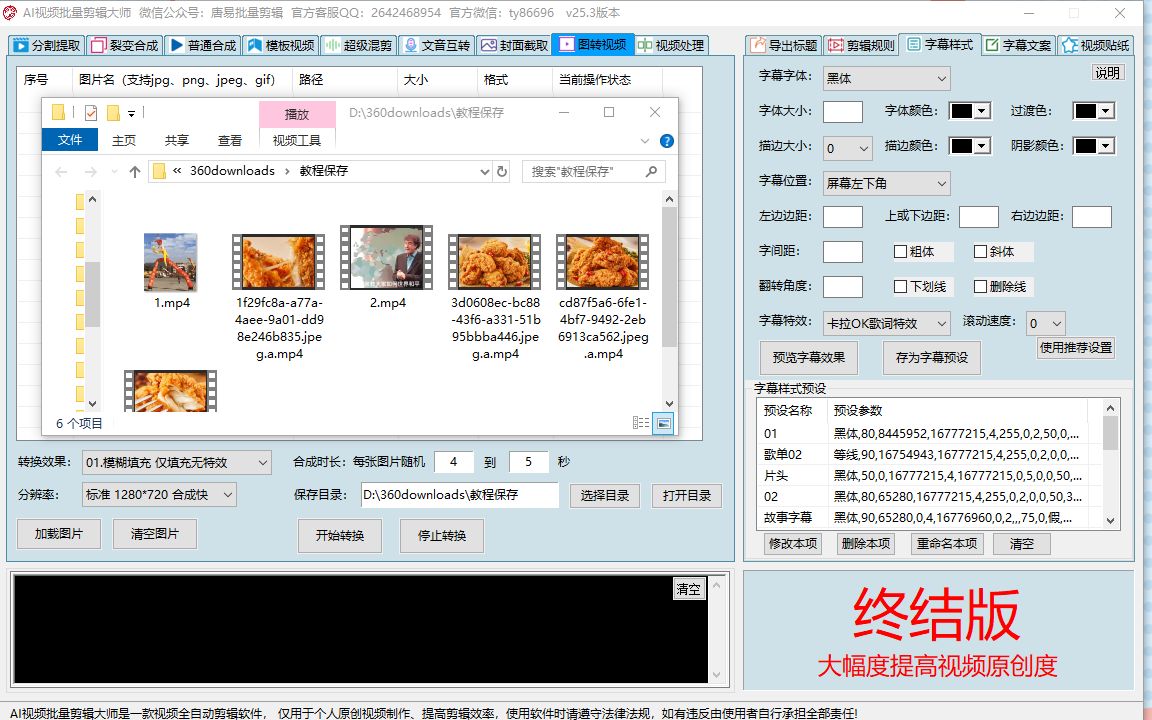The image size is (1152, 720).
Task: Click the 开始转换 button
Action: 341,536
